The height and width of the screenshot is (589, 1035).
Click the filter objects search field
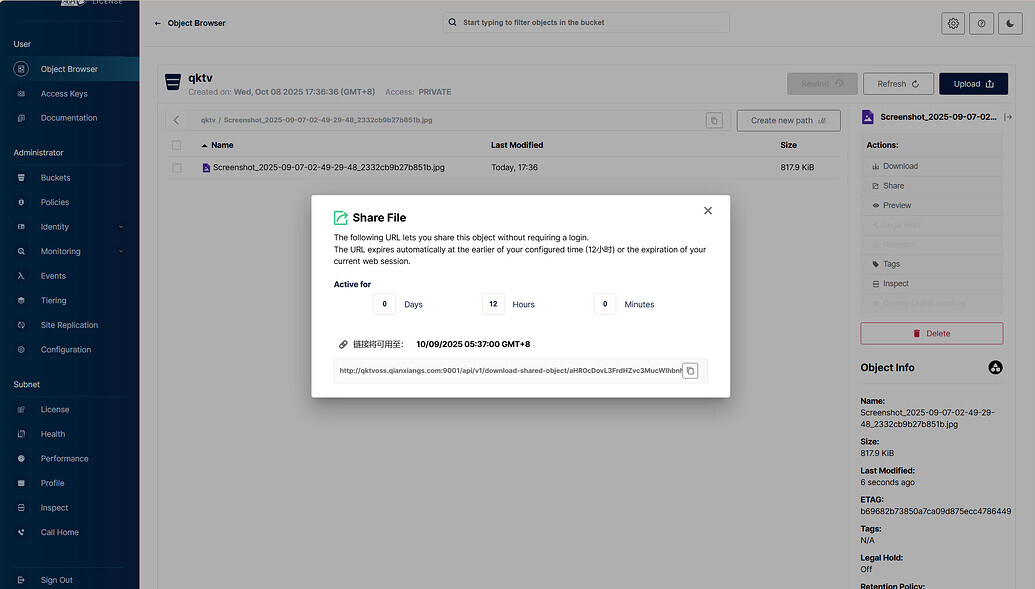tap(586, 22)
